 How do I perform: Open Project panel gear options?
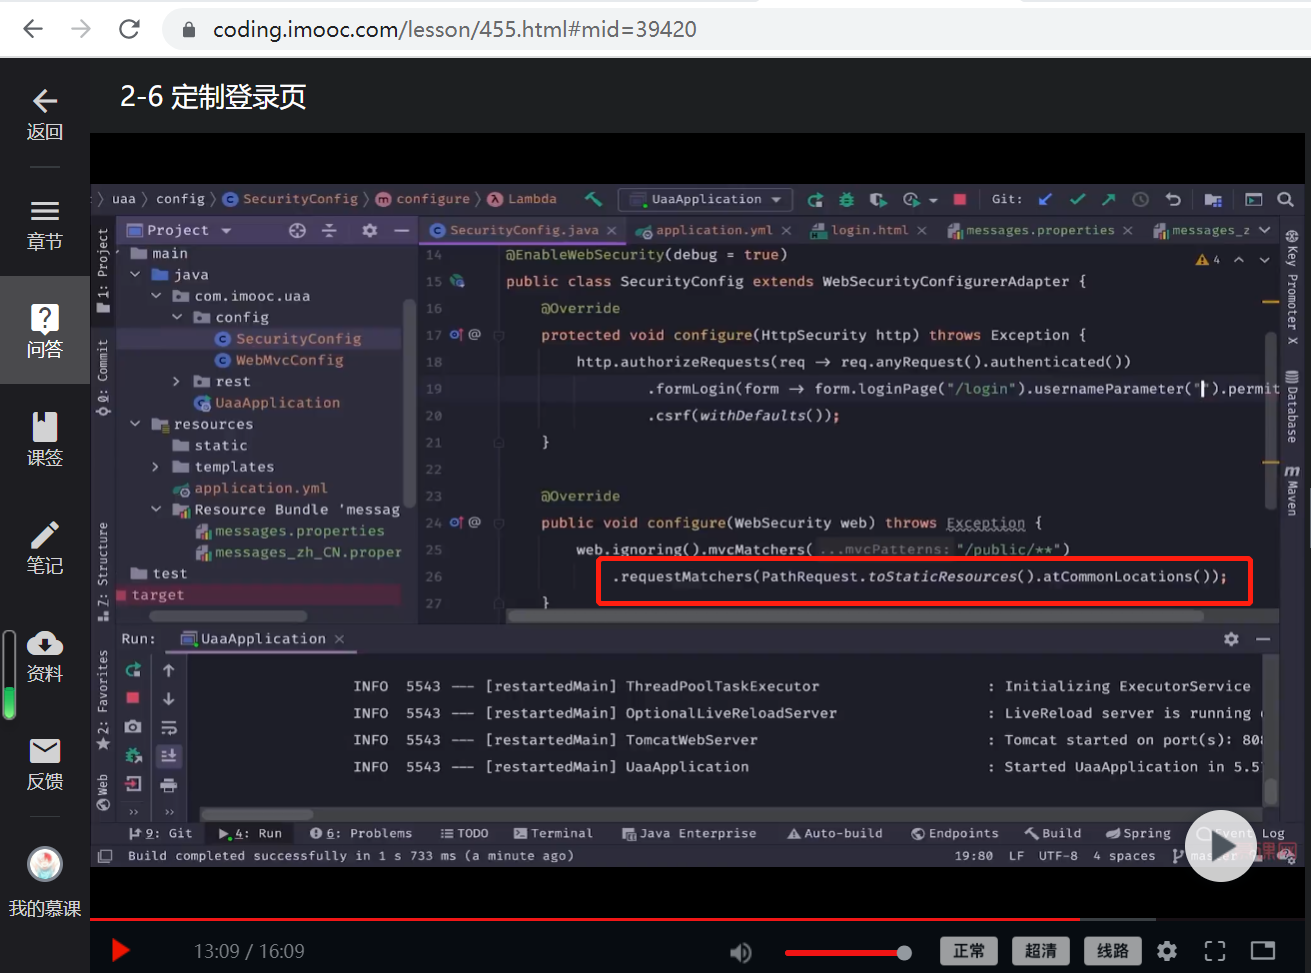click(x=369, y=230)
